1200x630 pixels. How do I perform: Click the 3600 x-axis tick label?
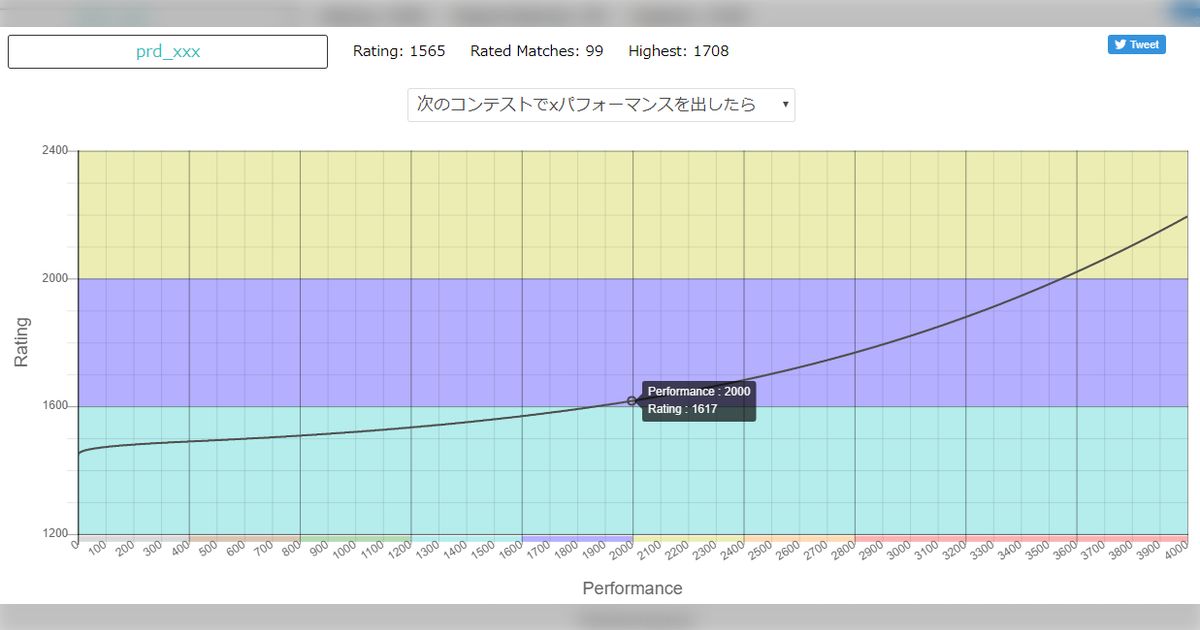[1064, 551]
